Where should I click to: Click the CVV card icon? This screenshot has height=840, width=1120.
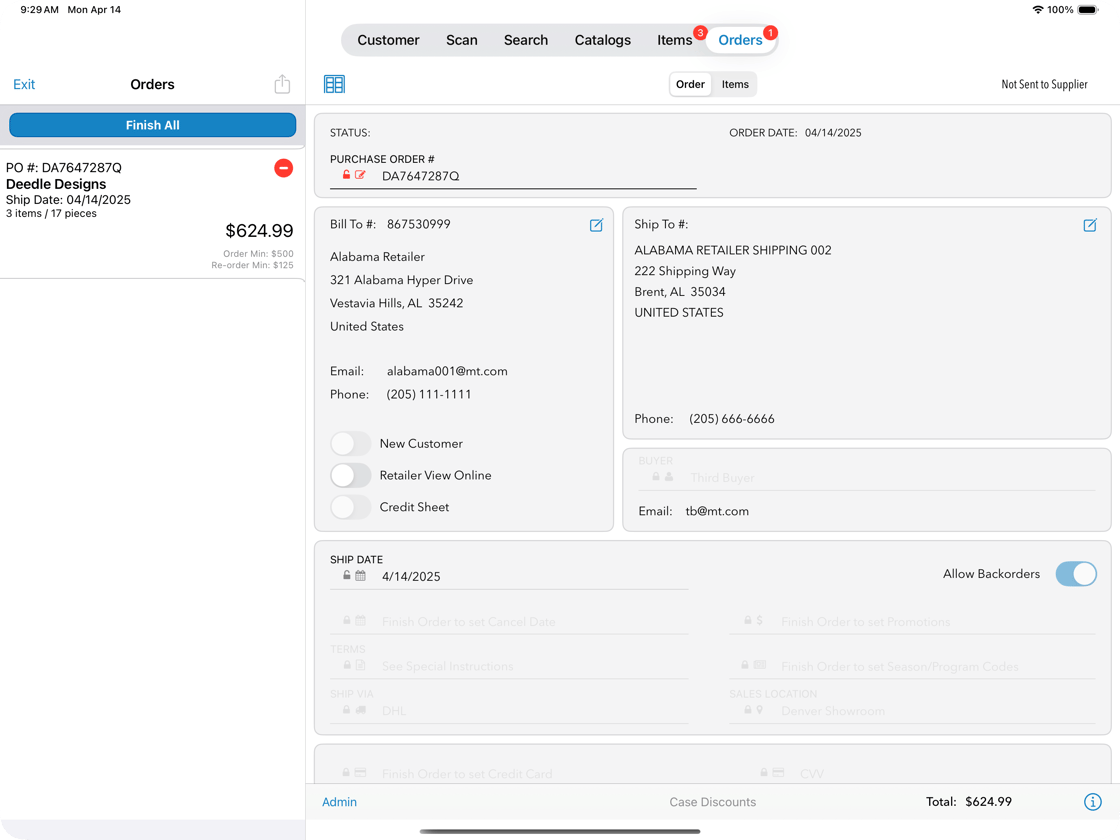coord(779,772)
